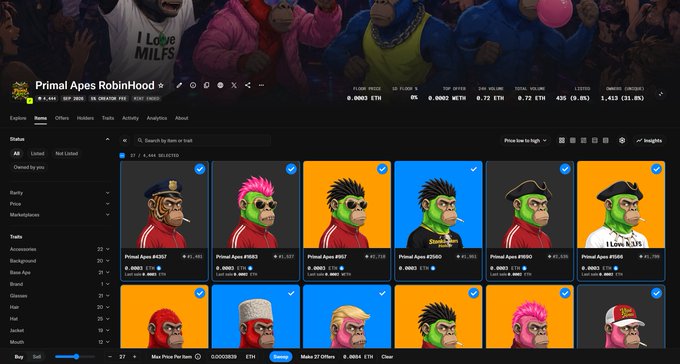680x364 pixels.
Task: Switch to the Offers tab
Action: [62, 118]
